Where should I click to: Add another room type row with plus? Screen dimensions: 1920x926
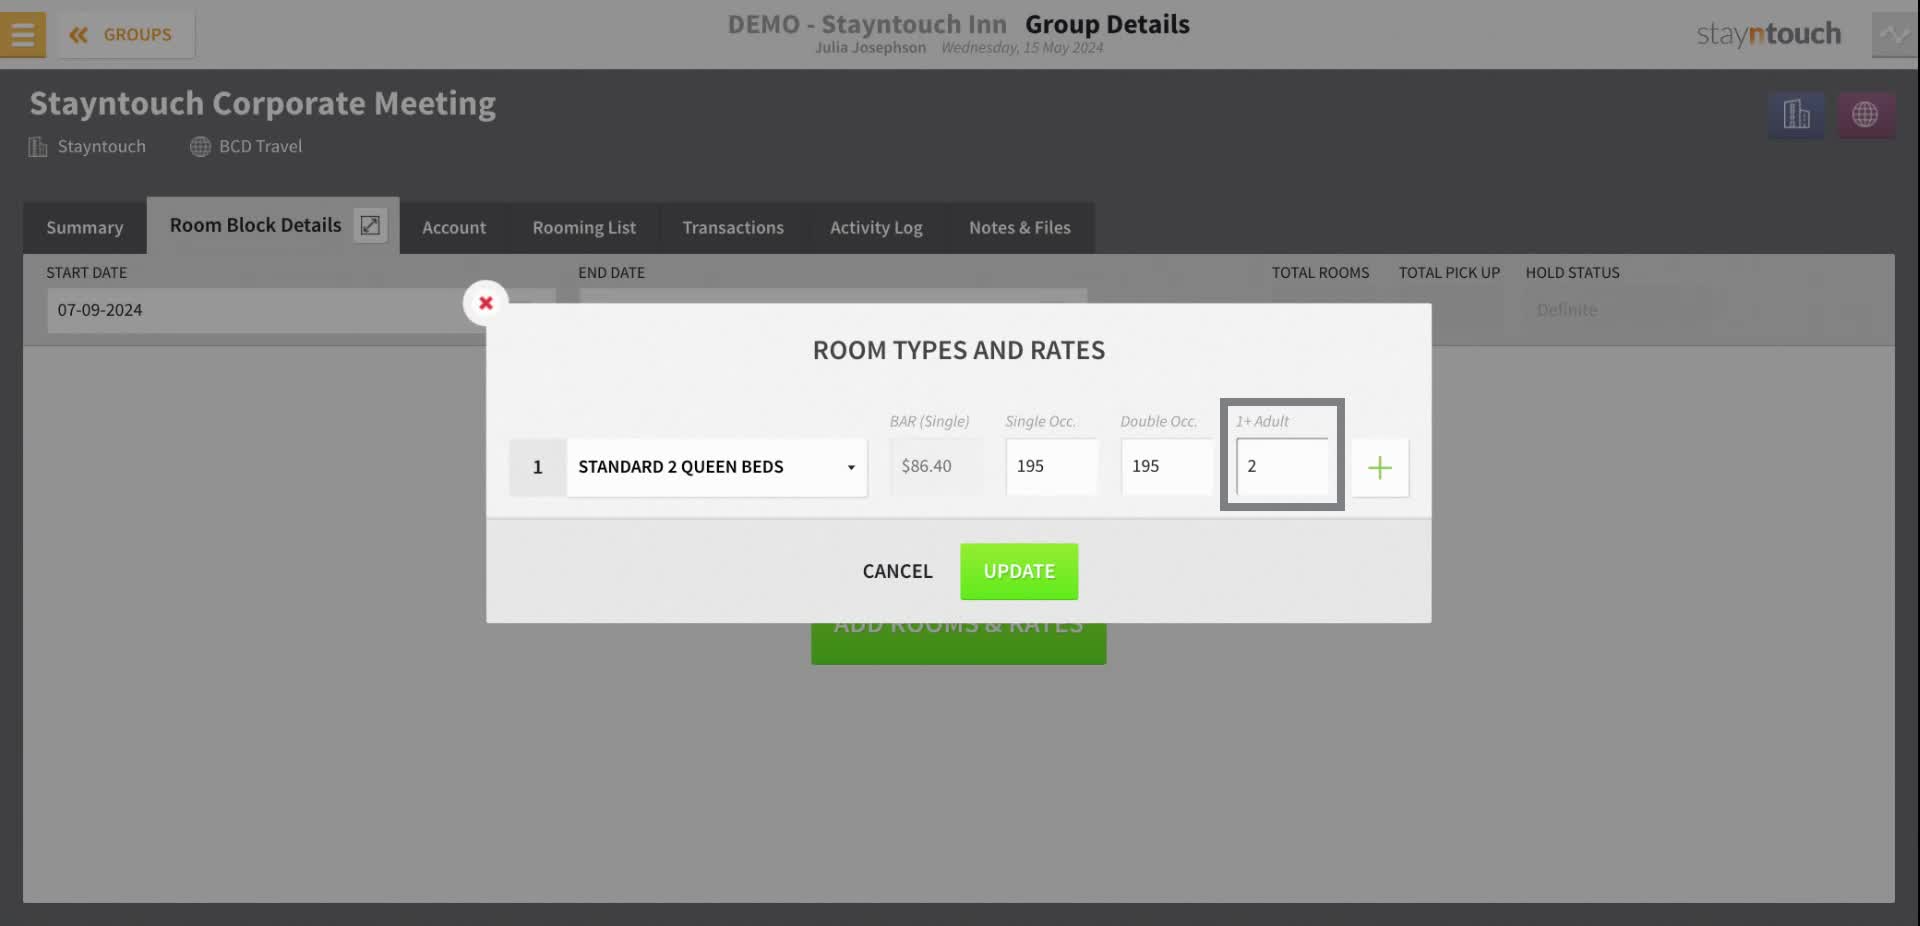coord(1380,468)
